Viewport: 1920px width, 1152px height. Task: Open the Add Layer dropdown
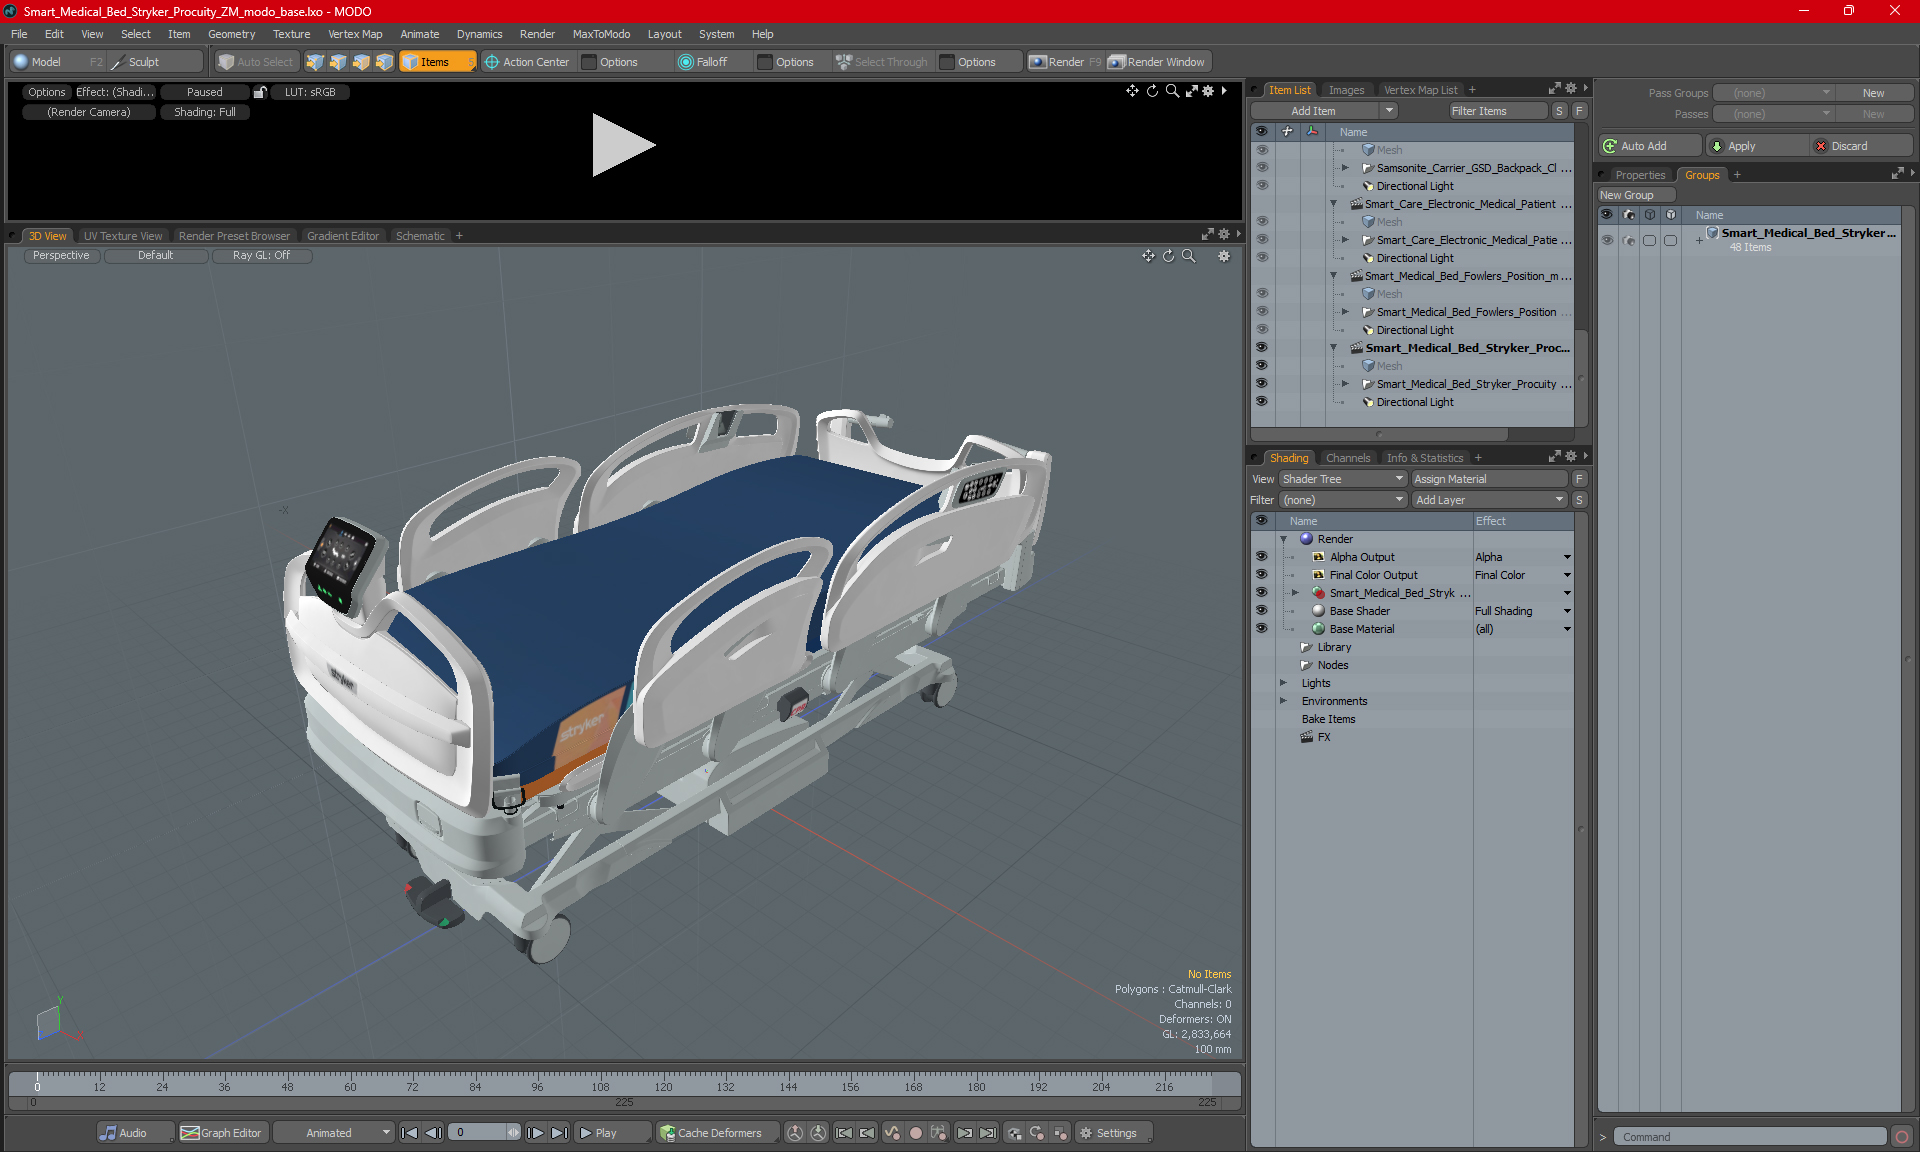[x=1489, y=500]
